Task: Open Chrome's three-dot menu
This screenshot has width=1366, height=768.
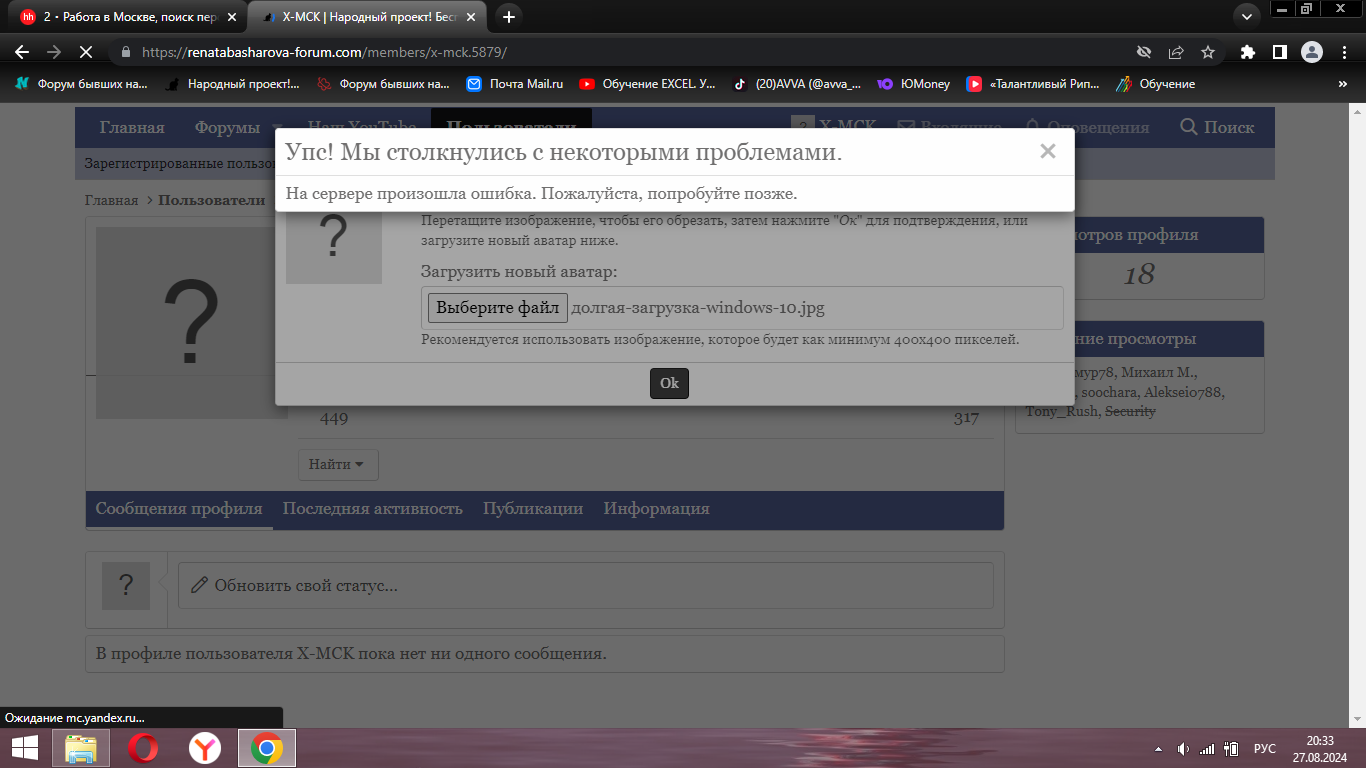Action: click(1343, 52)
